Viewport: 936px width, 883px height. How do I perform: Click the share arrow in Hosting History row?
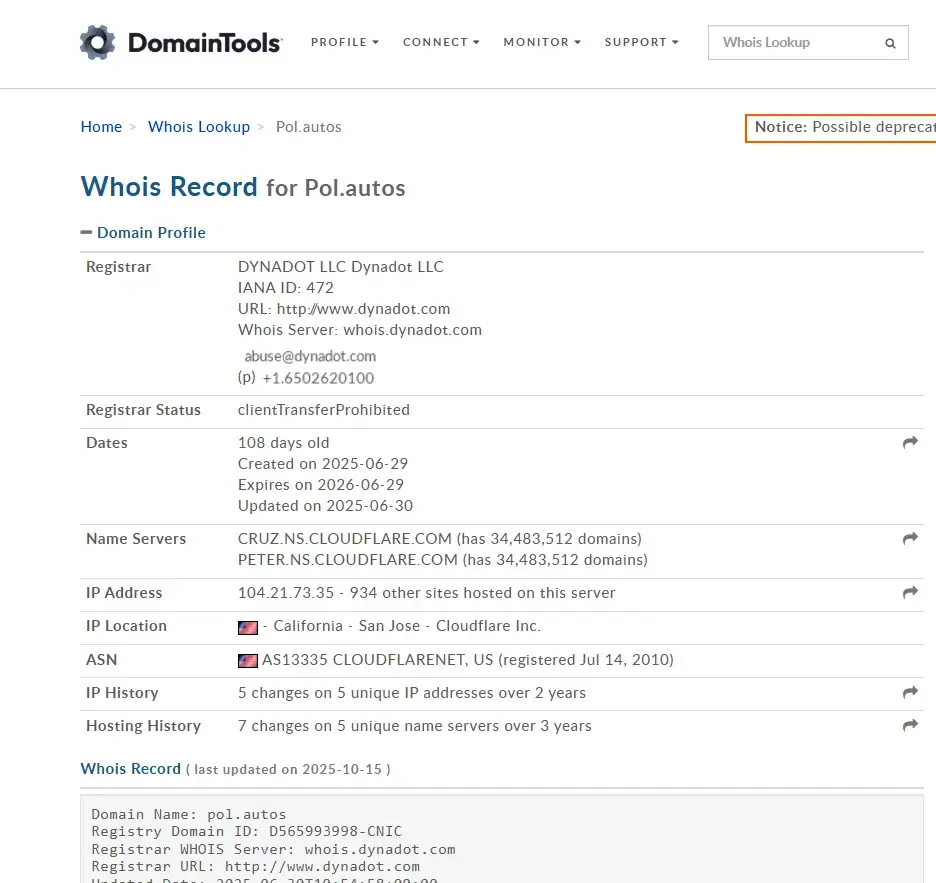(x=910, y=725)
